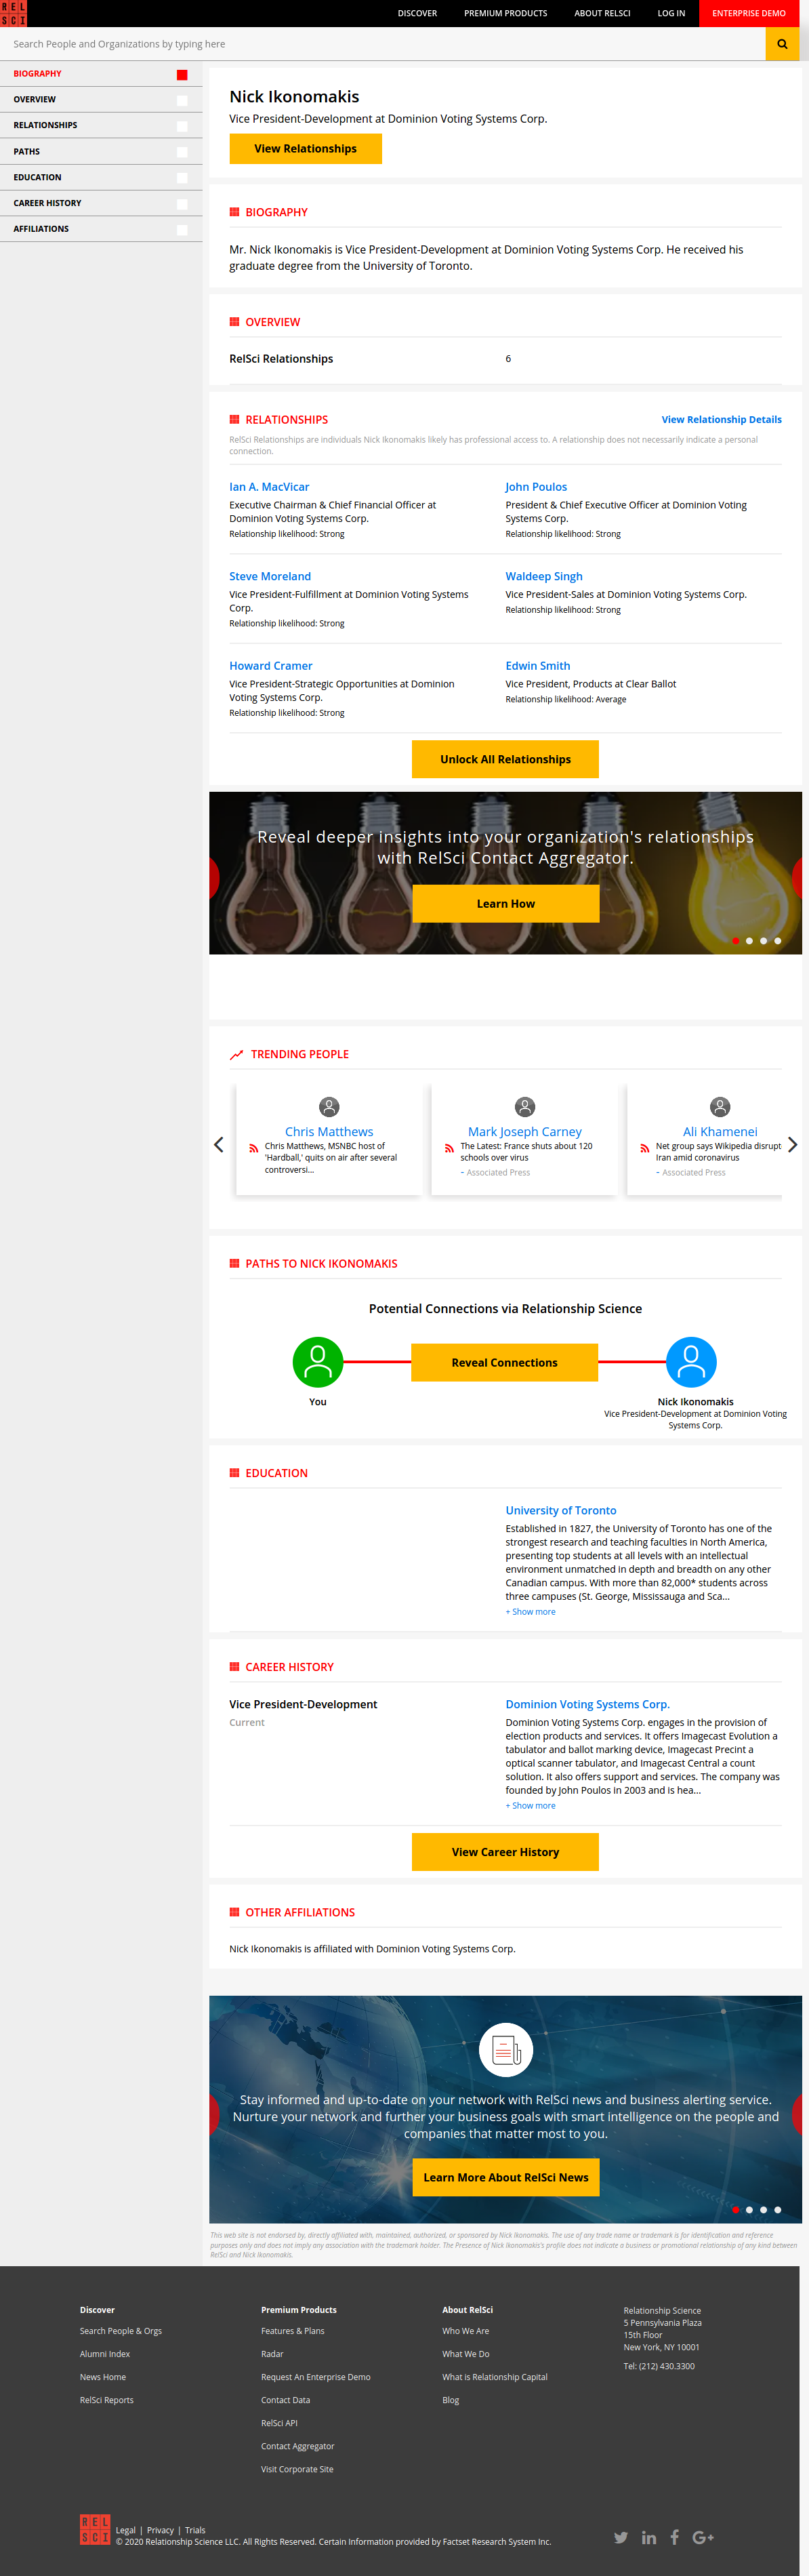This screenshot has height=2576, width=809.
Task: Click the Mark Joseph Carney avatar icon
Action: (525, 1107)
